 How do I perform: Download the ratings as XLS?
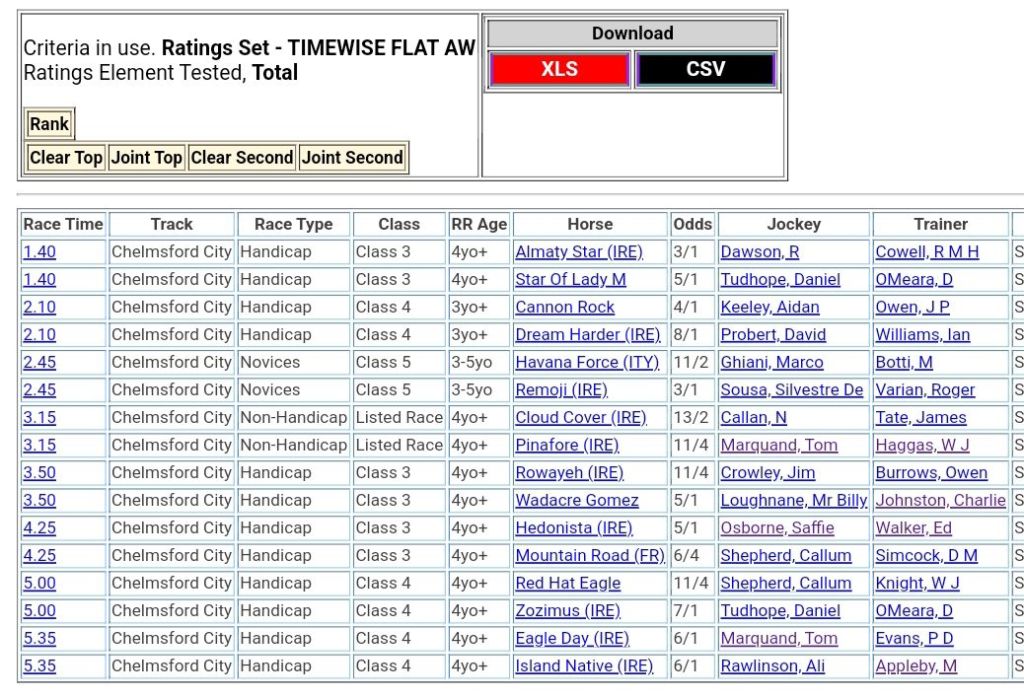click(559, 69)
